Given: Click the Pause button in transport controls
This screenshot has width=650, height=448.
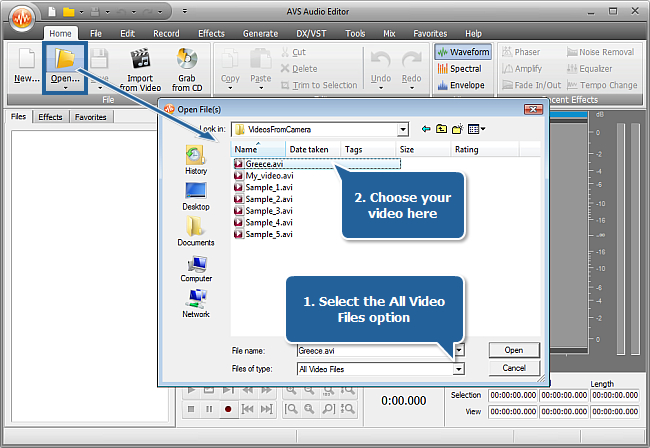Looking at the screenshot, I should [209, 409].
